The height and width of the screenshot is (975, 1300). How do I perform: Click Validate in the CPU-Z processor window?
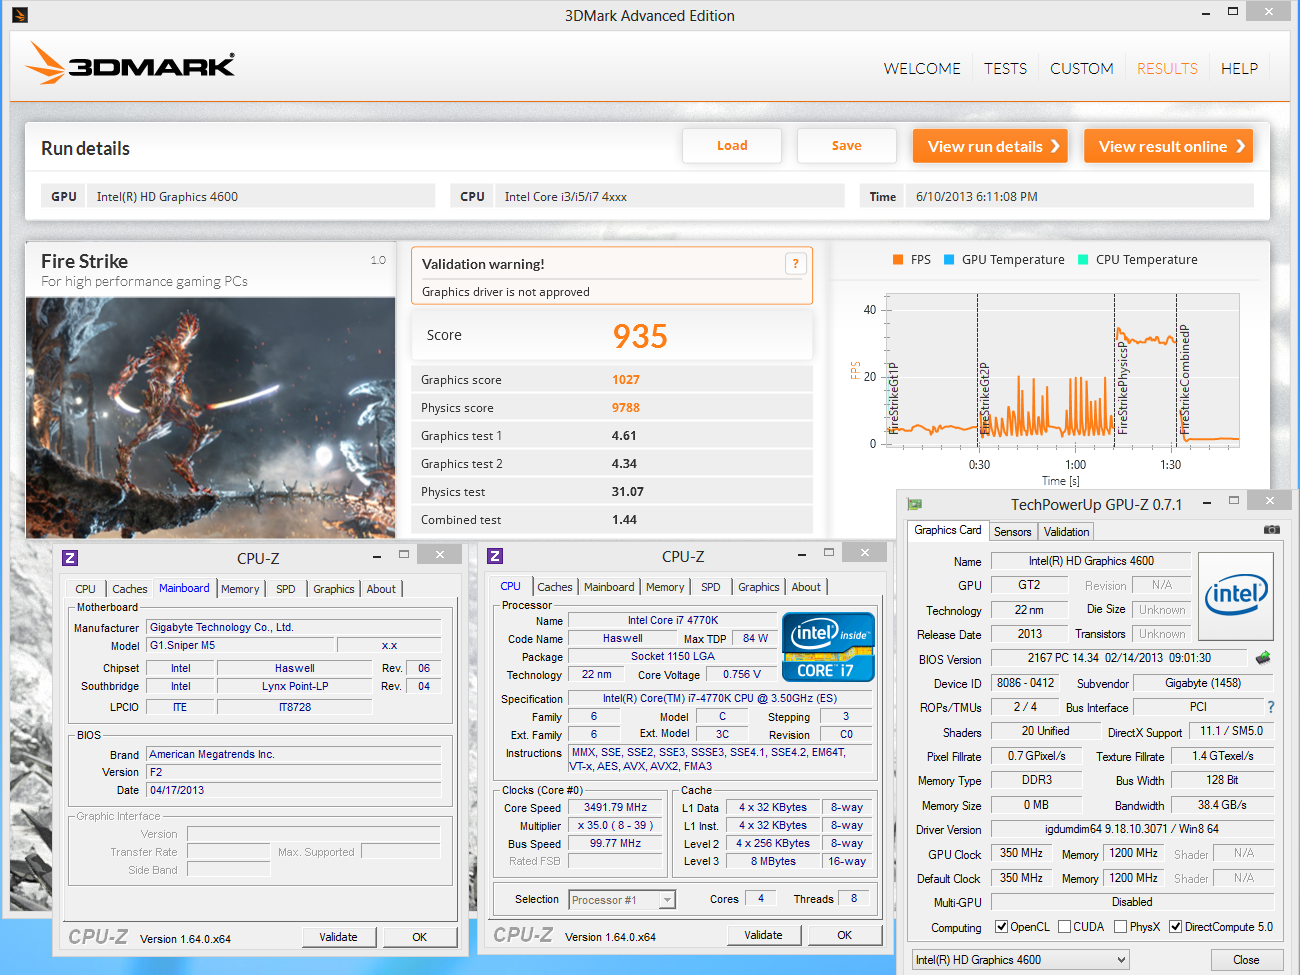click(x=763, y=935)
